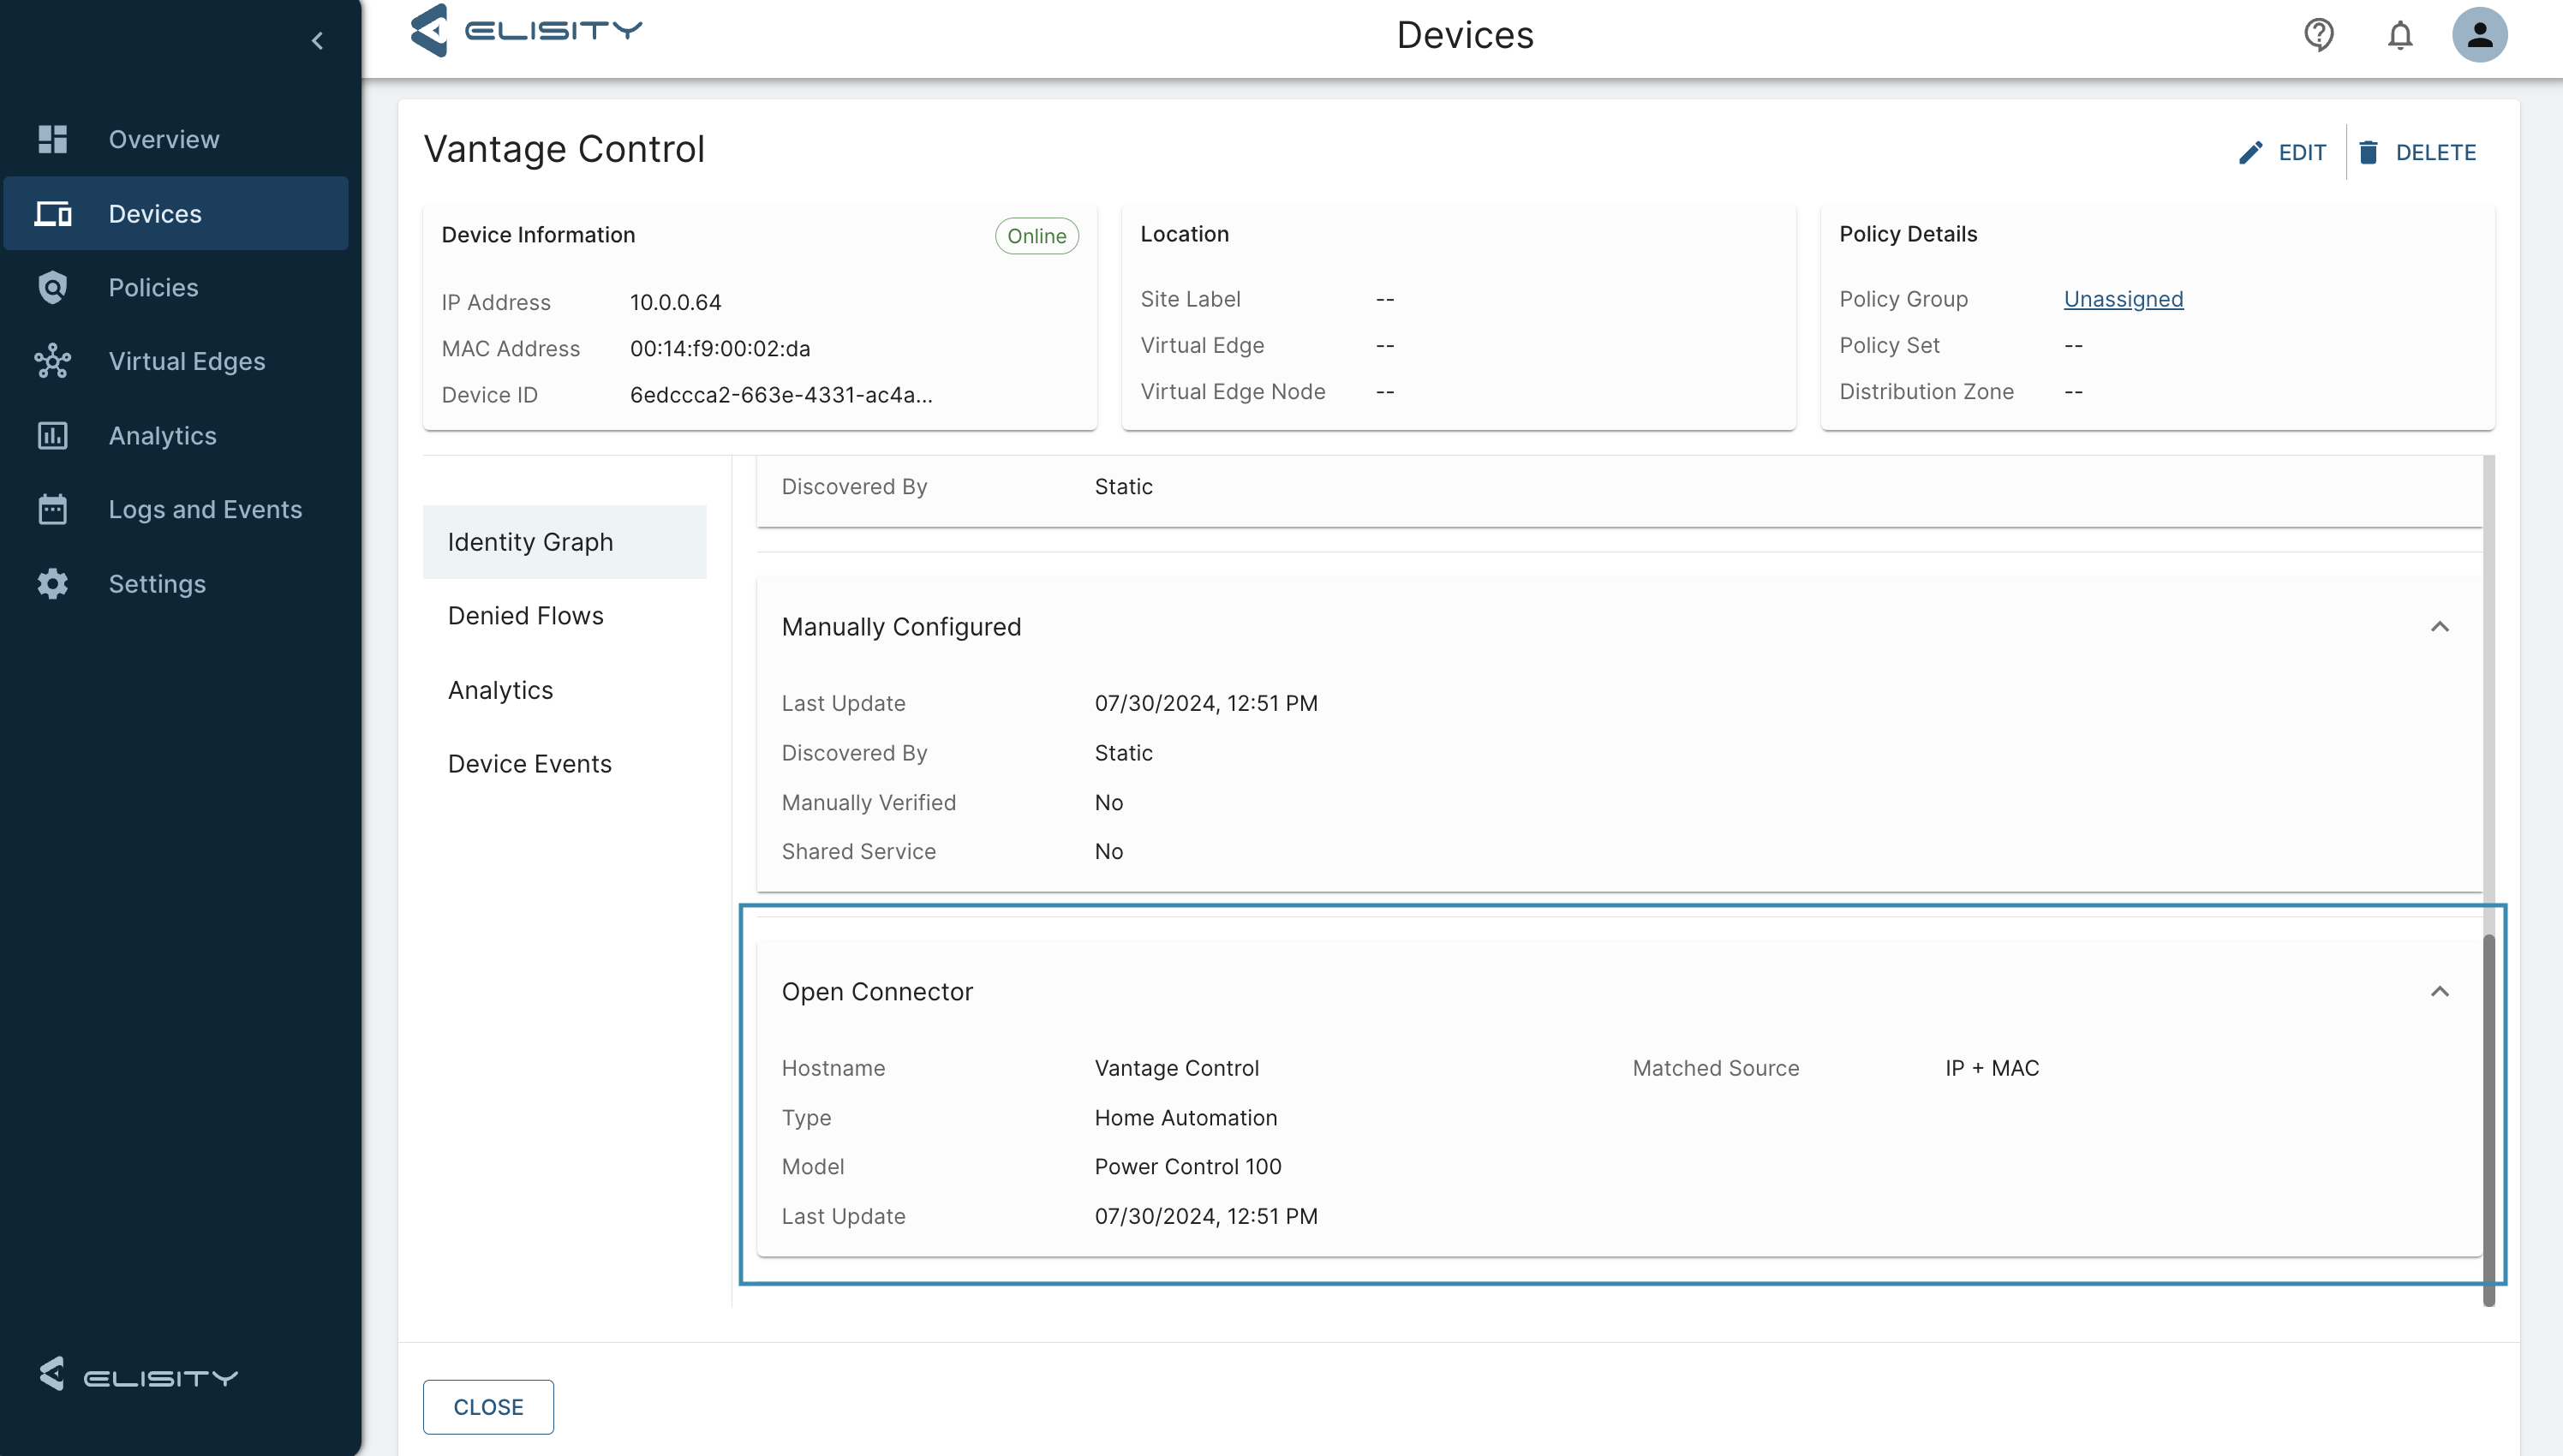2563x1456 pixels.
Task: Click the Vantage Control page title
Action: click(x=564, y=149)
